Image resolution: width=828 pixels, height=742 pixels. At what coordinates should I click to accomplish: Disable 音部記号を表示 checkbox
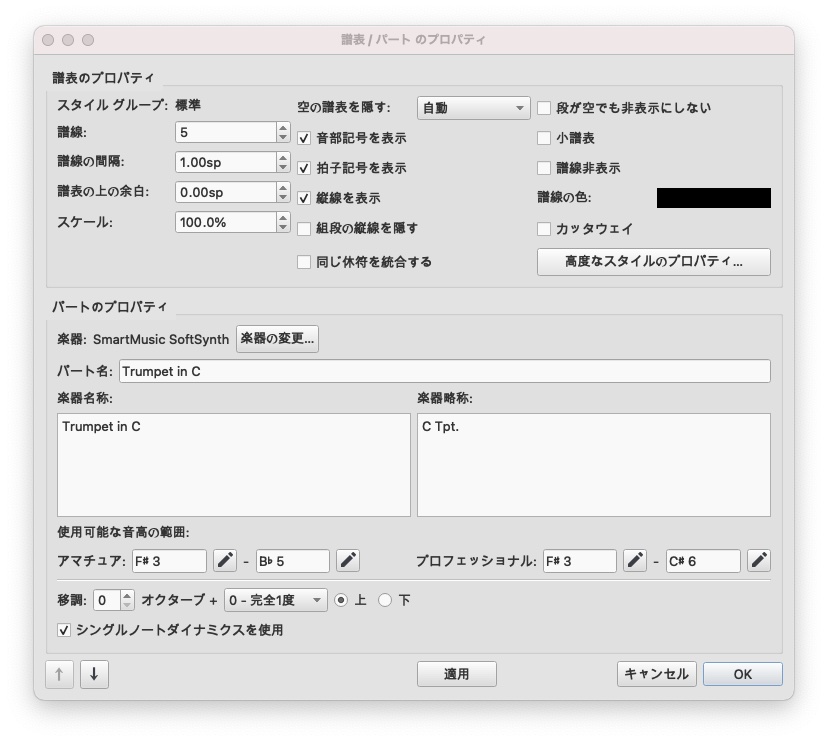[x=305, y=138]
